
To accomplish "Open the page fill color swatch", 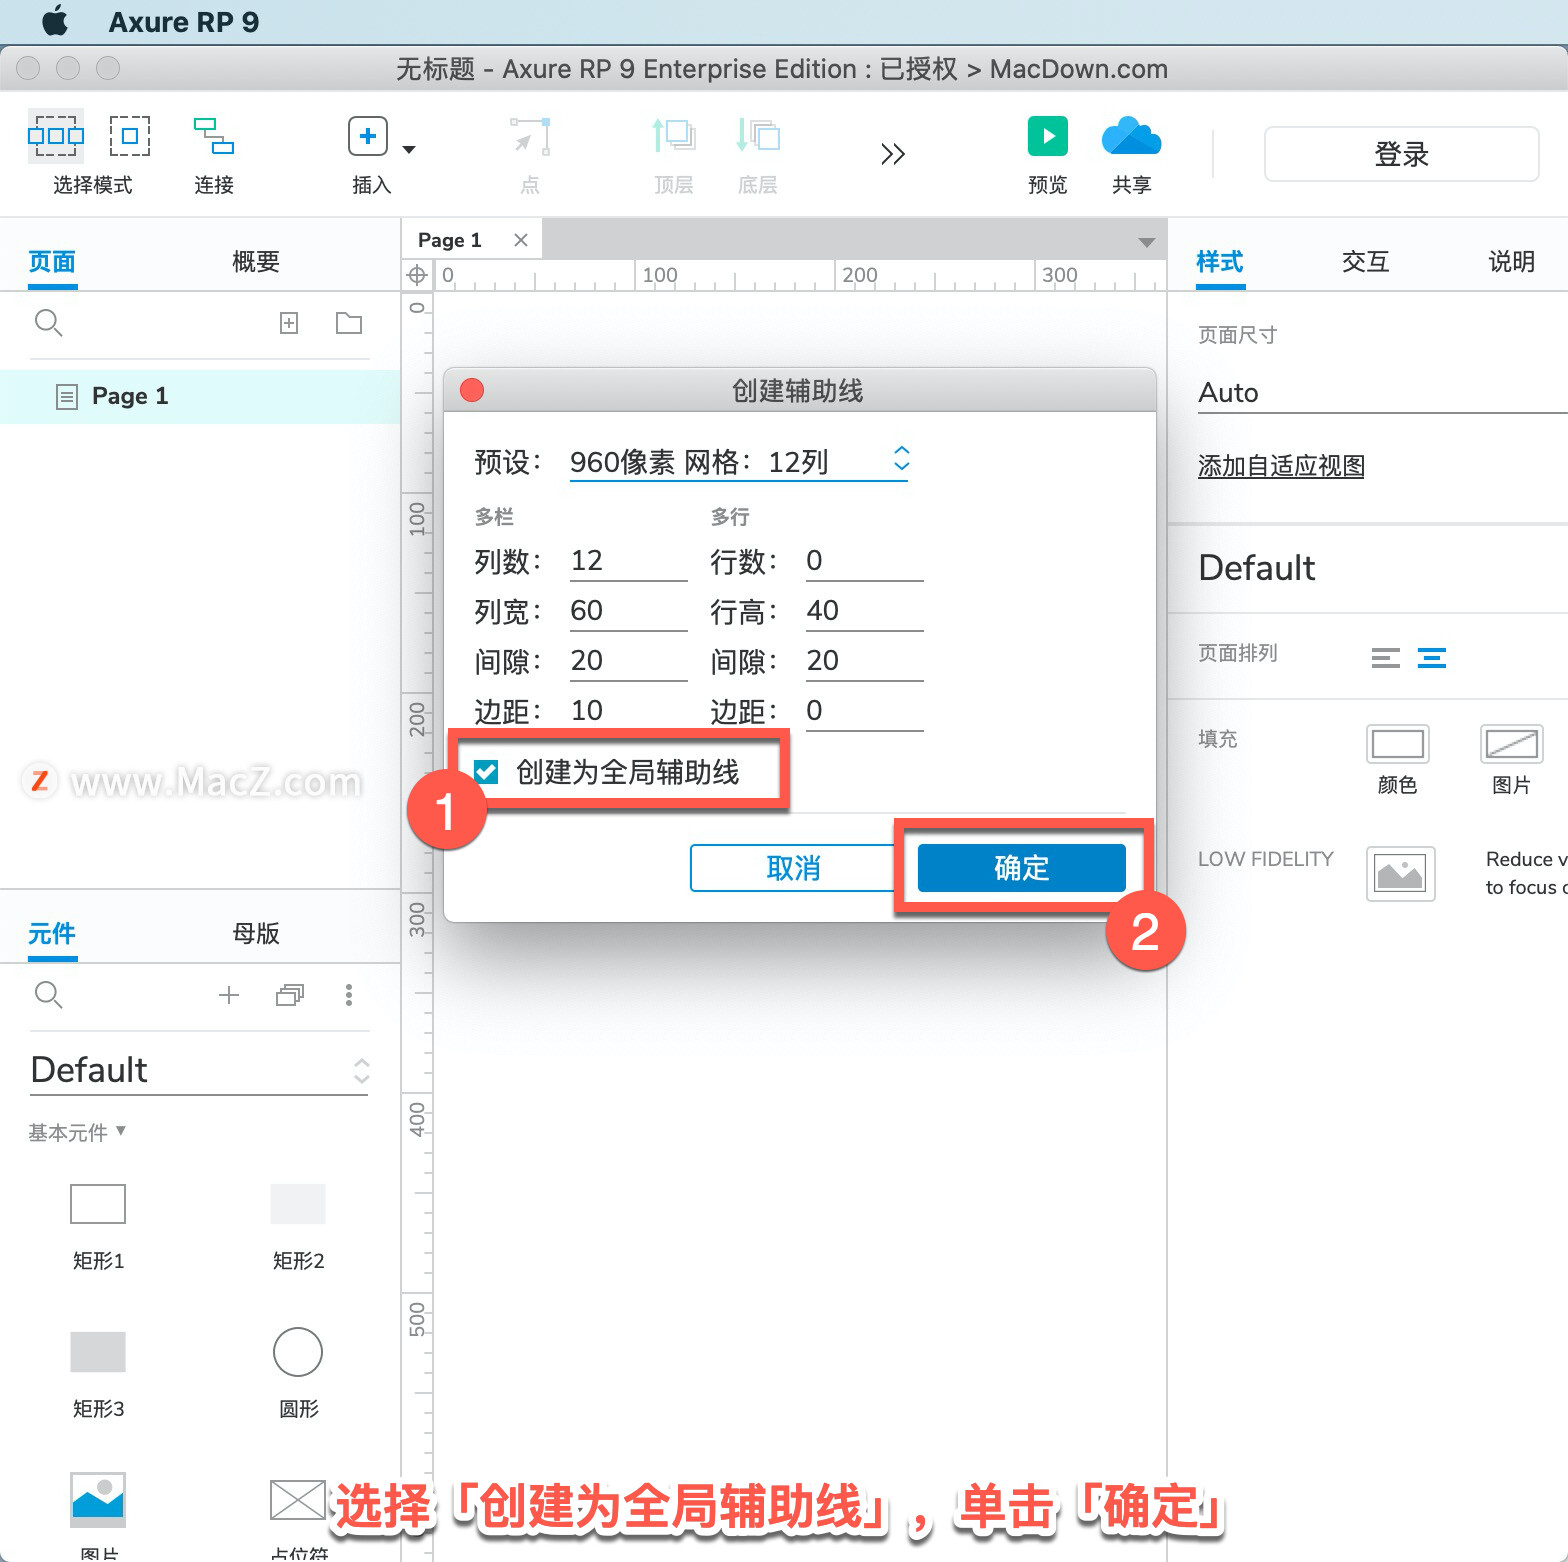I will [x=1397, y=744].
